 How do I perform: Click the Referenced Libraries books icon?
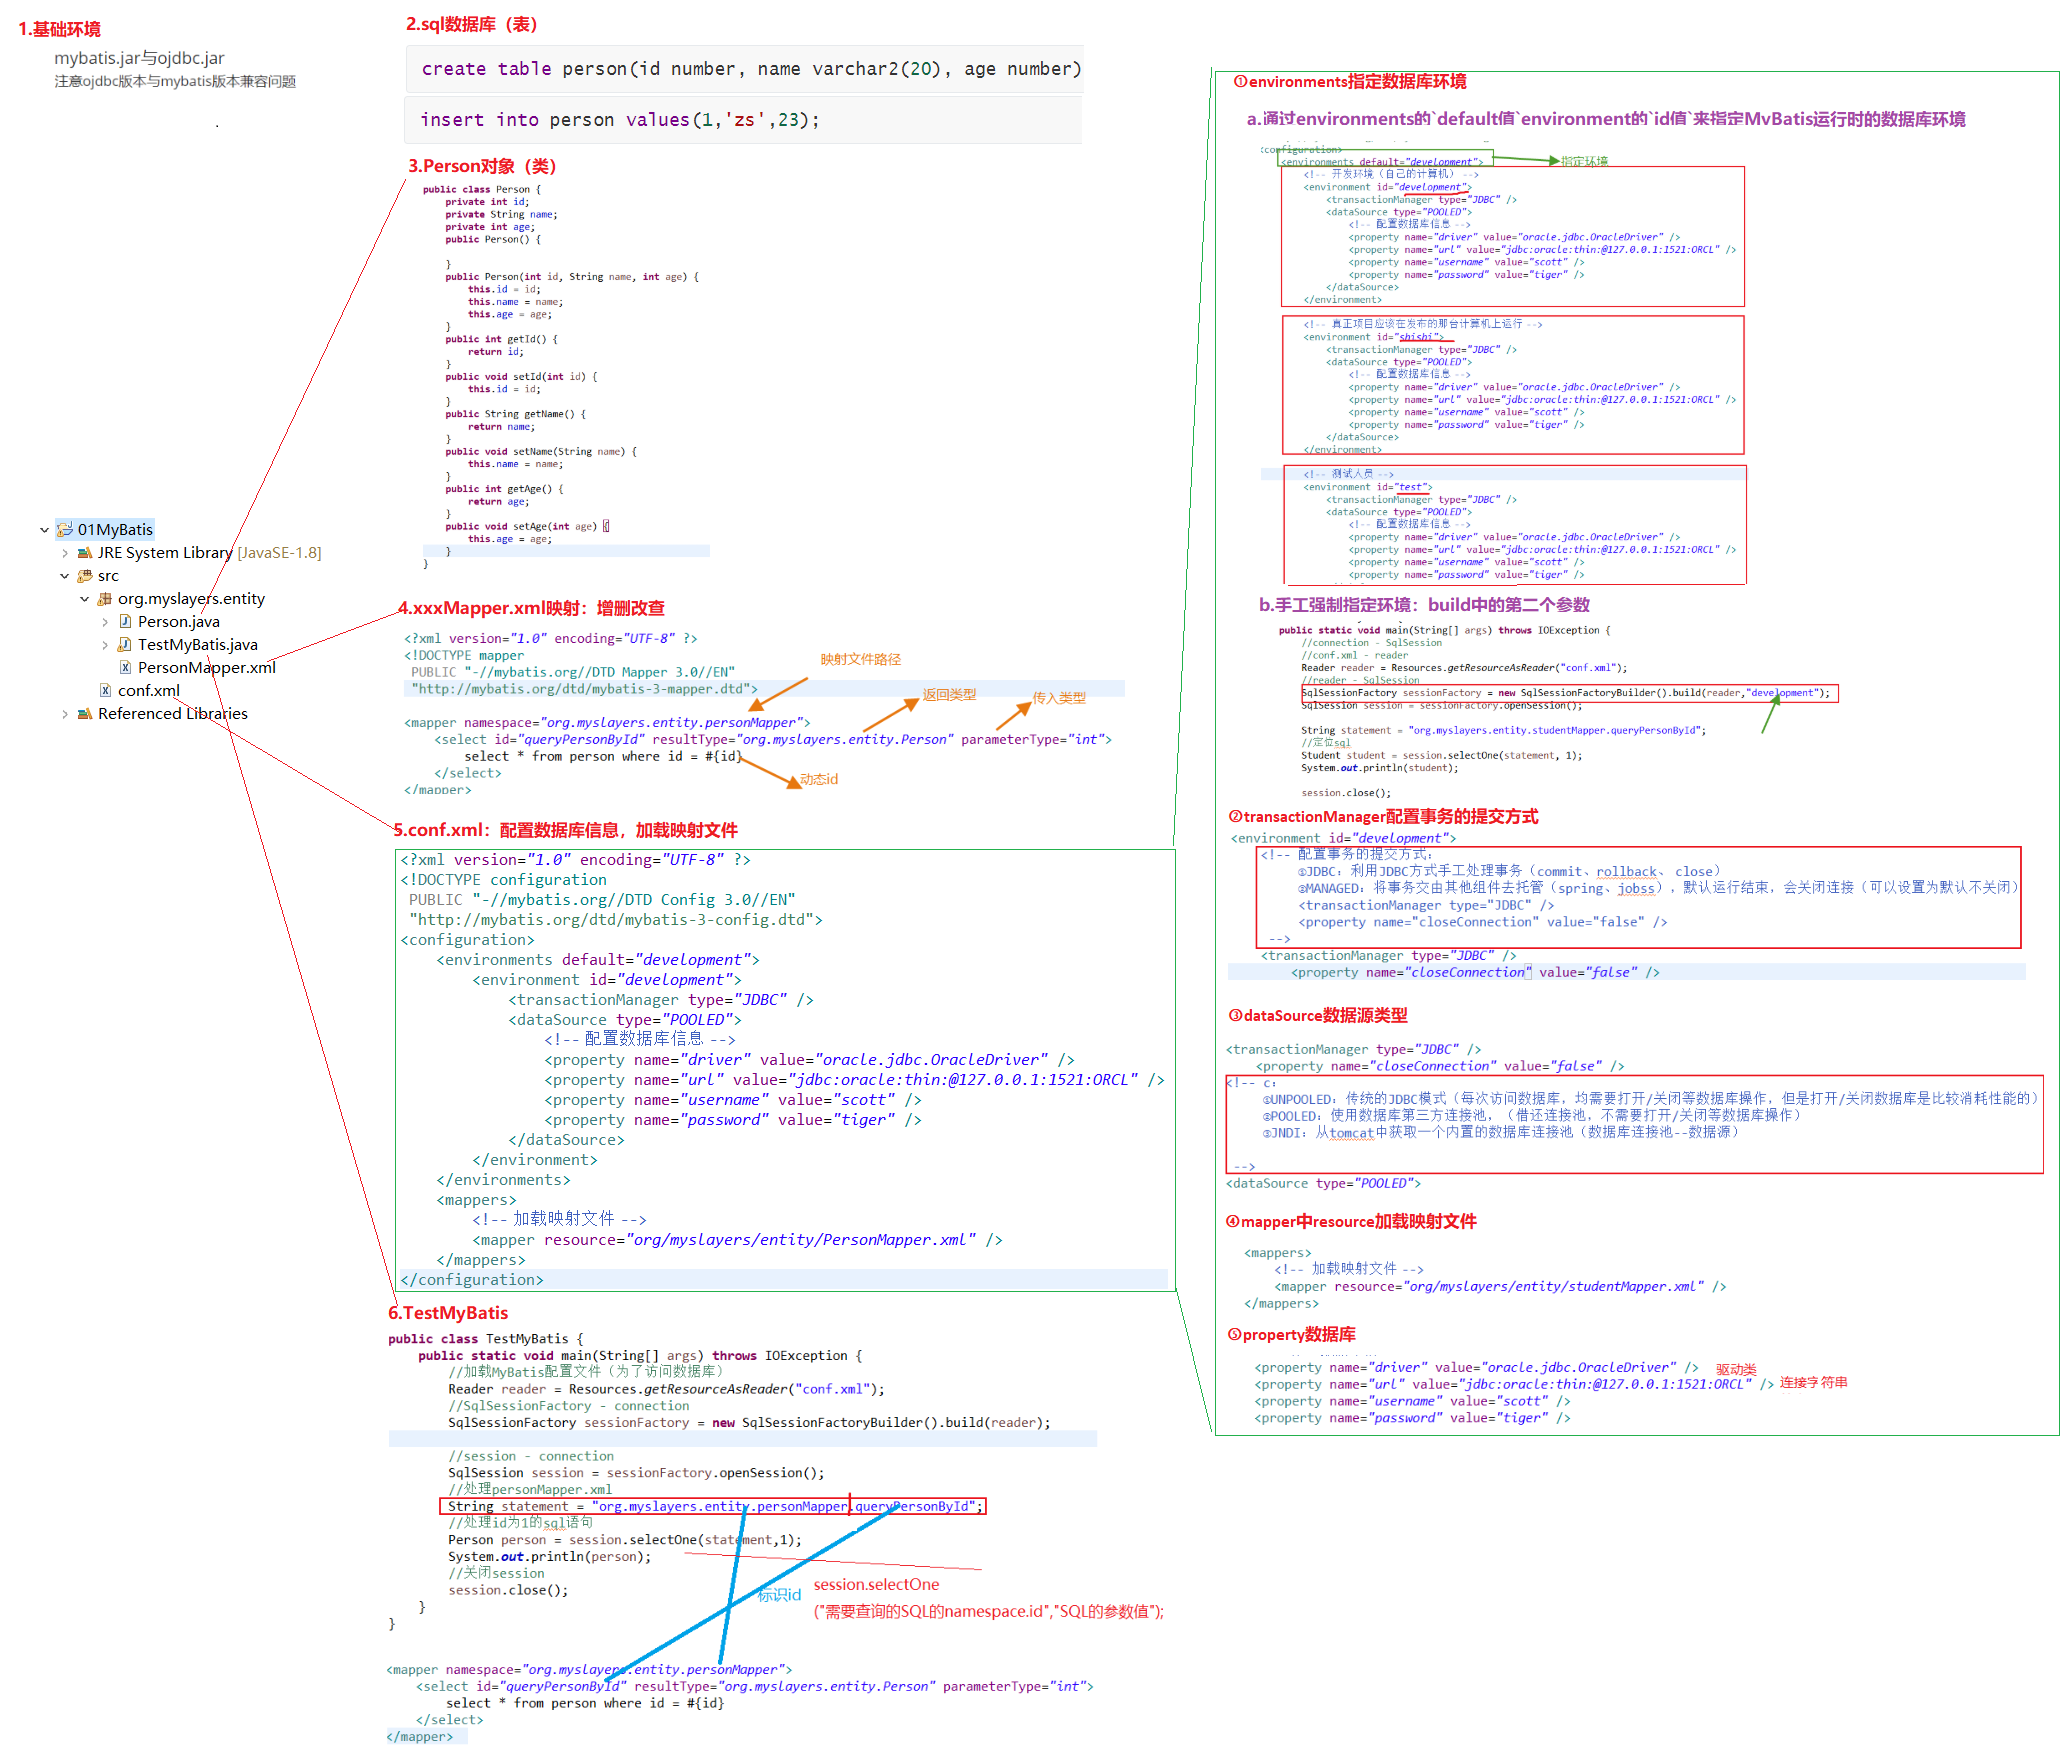pyautogui.click(x=85, y=714)
